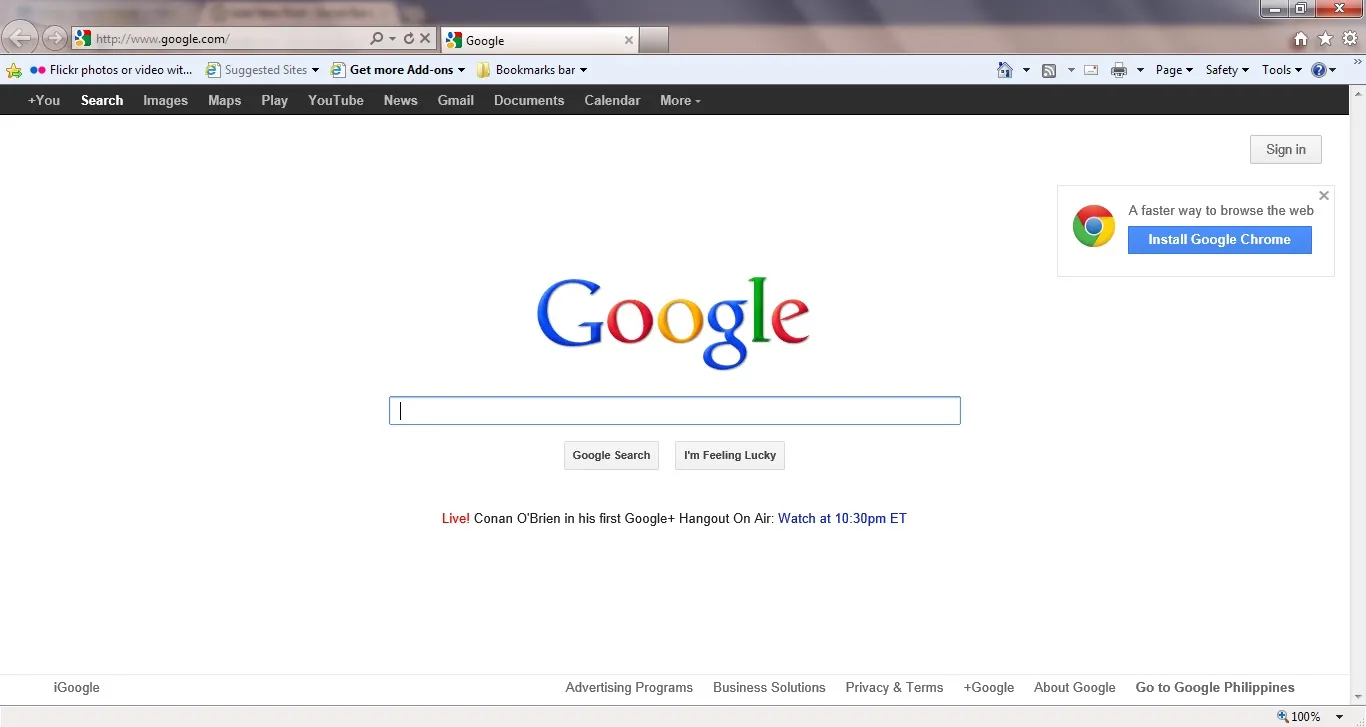Click Install Google Chrome button
1366x727 pixels.
[1220, 240]
